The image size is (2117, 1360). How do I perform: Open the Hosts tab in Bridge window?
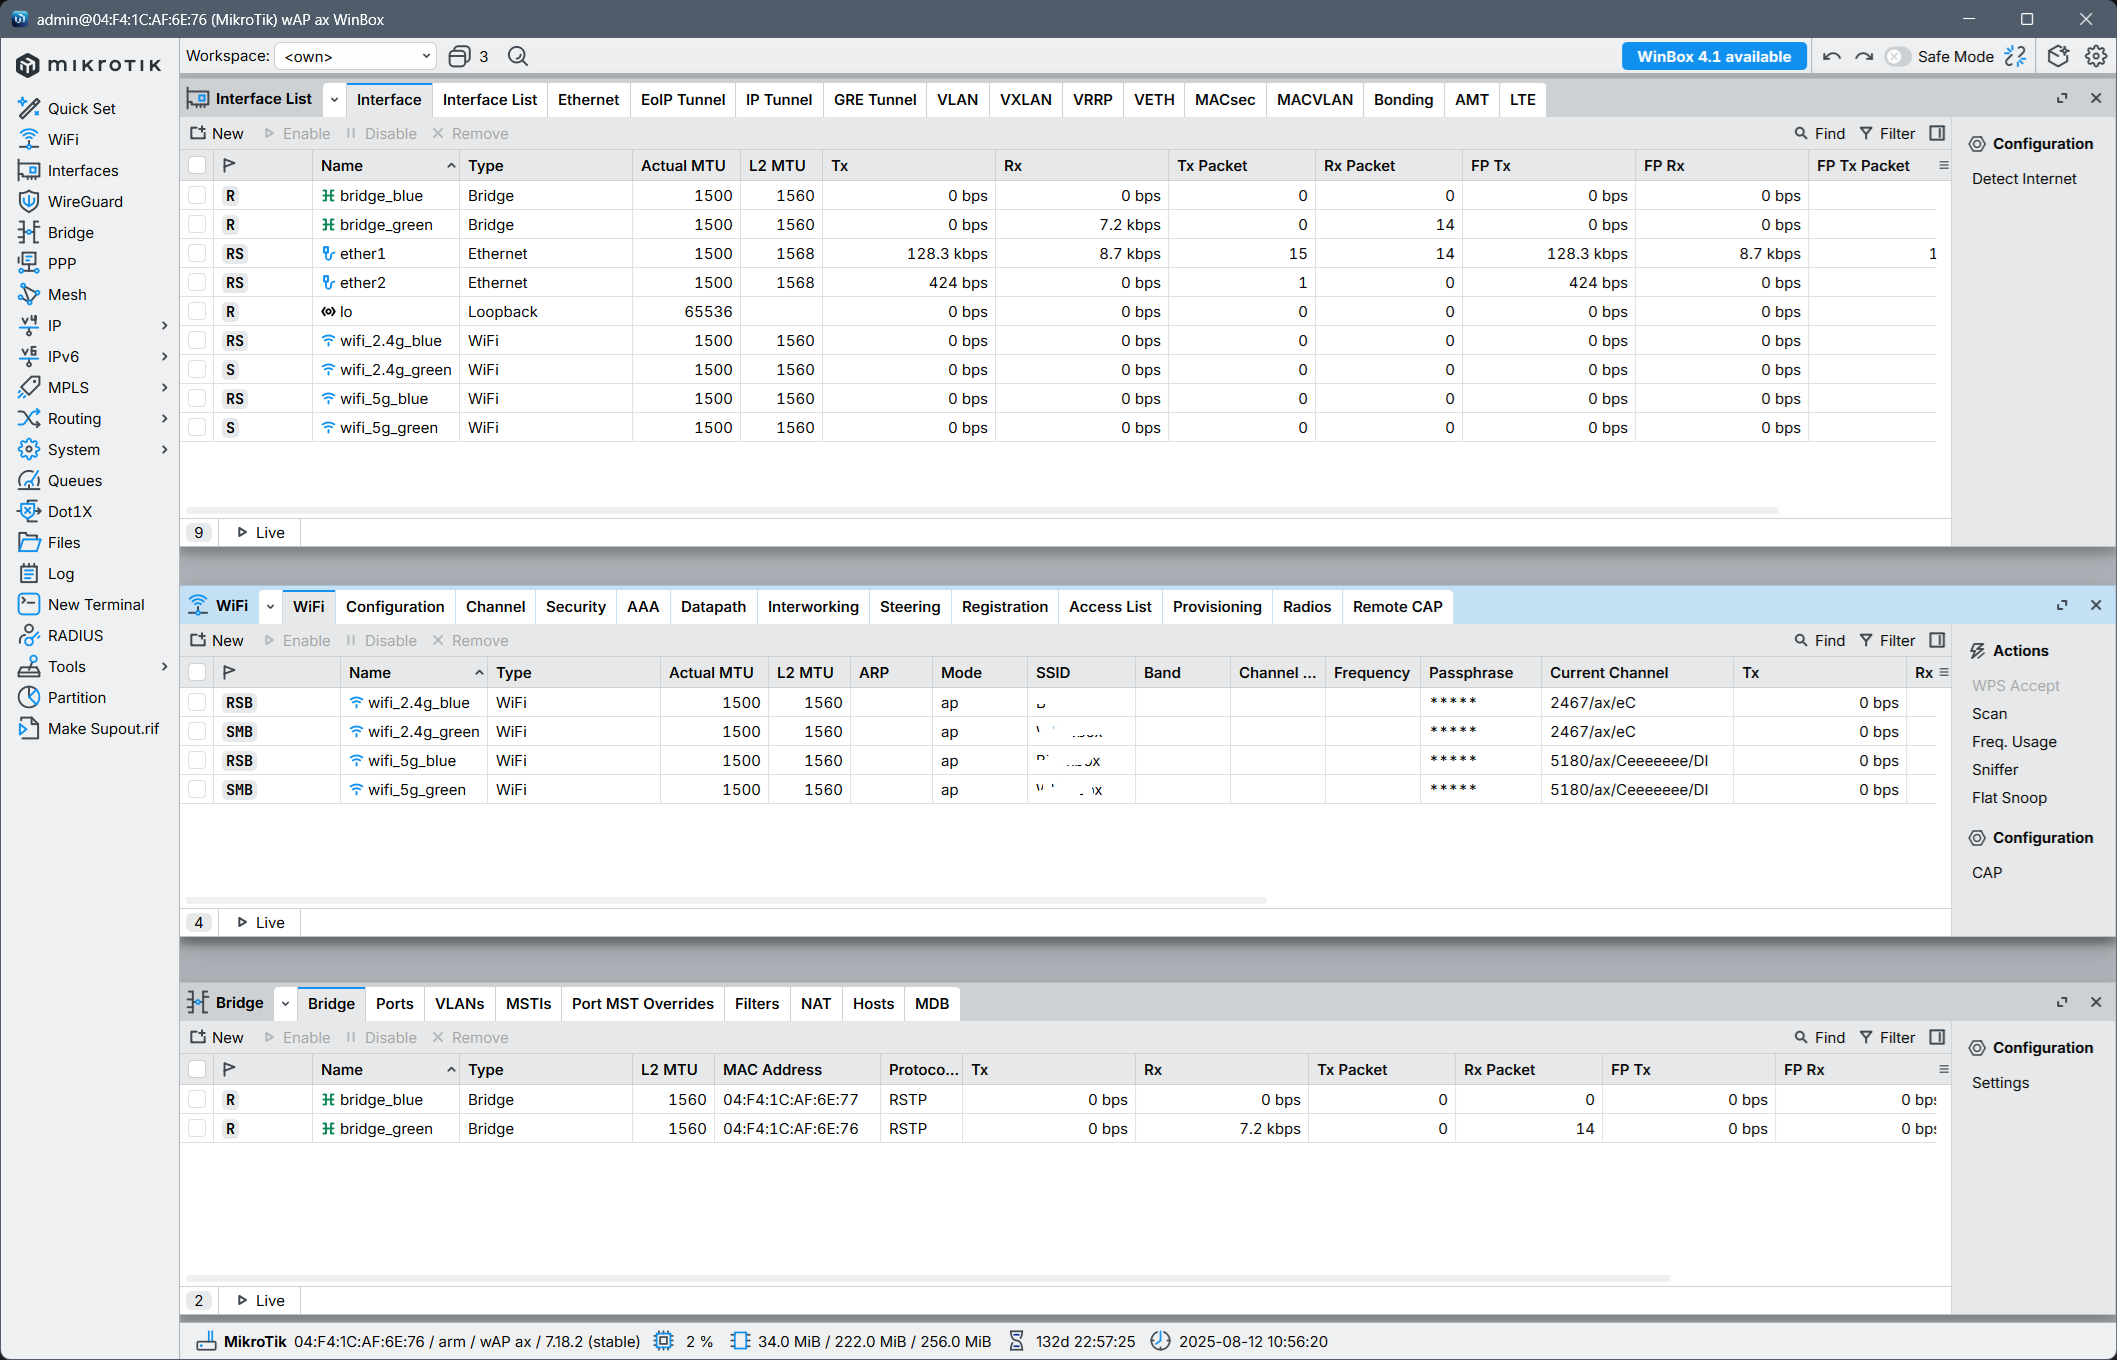873,1003
